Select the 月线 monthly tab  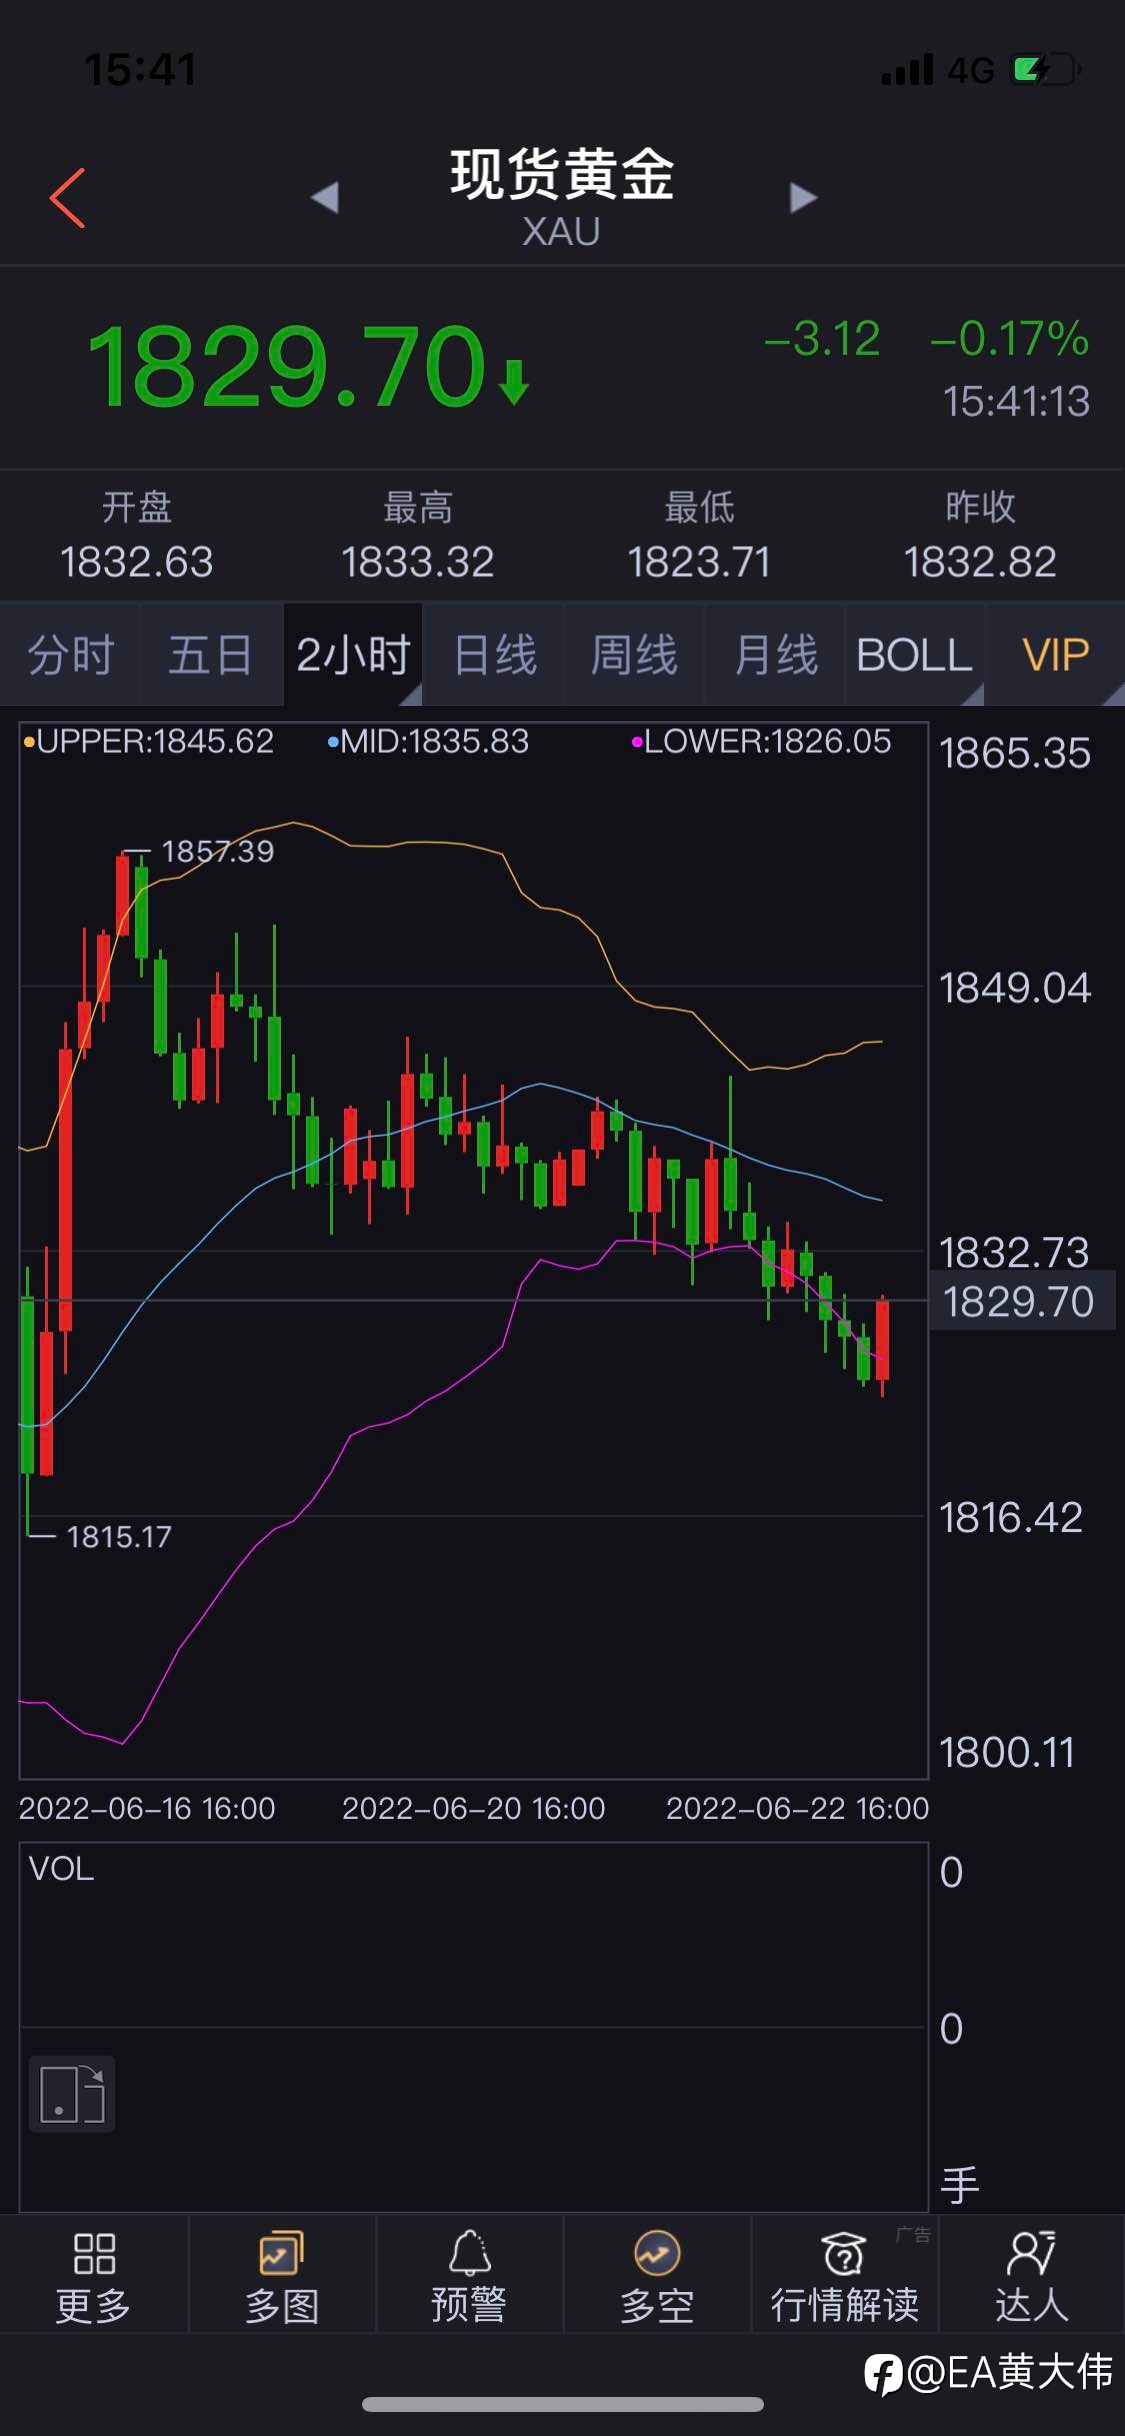click(775, 655)
